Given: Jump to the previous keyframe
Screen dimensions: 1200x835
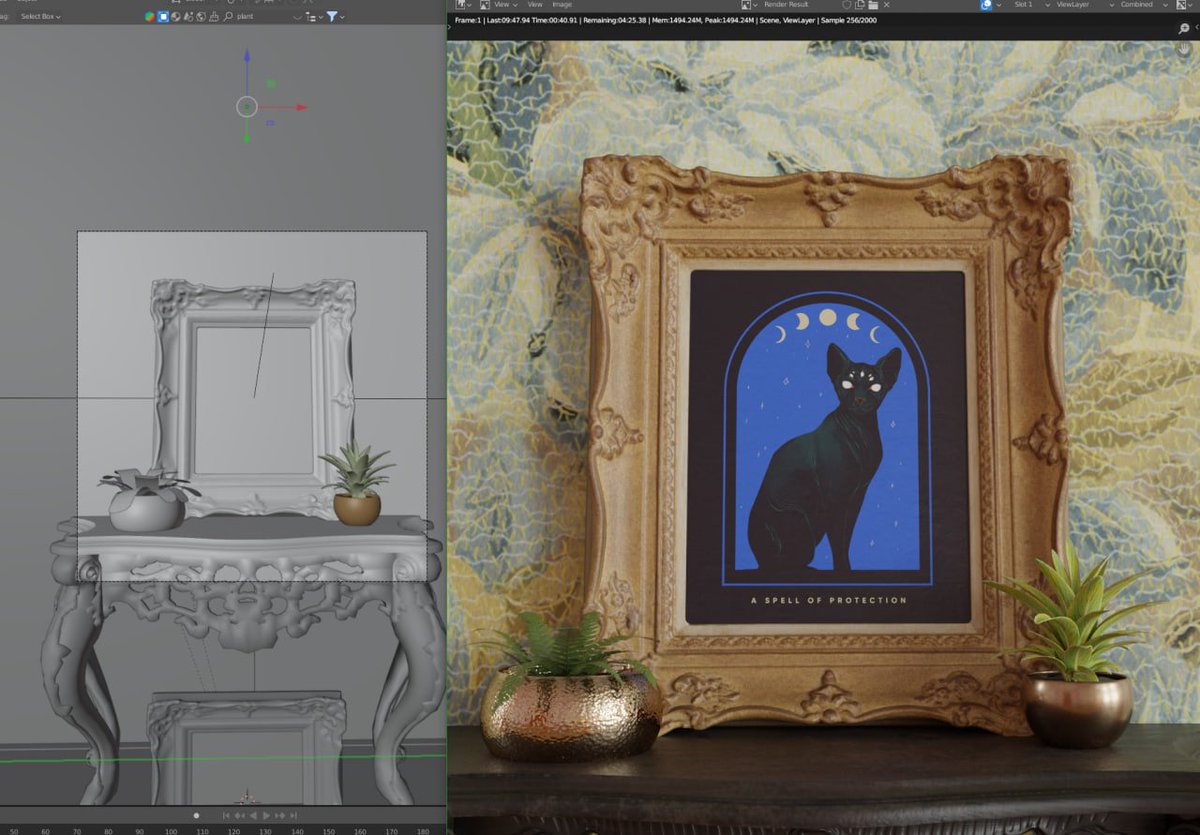Looking at the screenshot, I should click(239, 816).
